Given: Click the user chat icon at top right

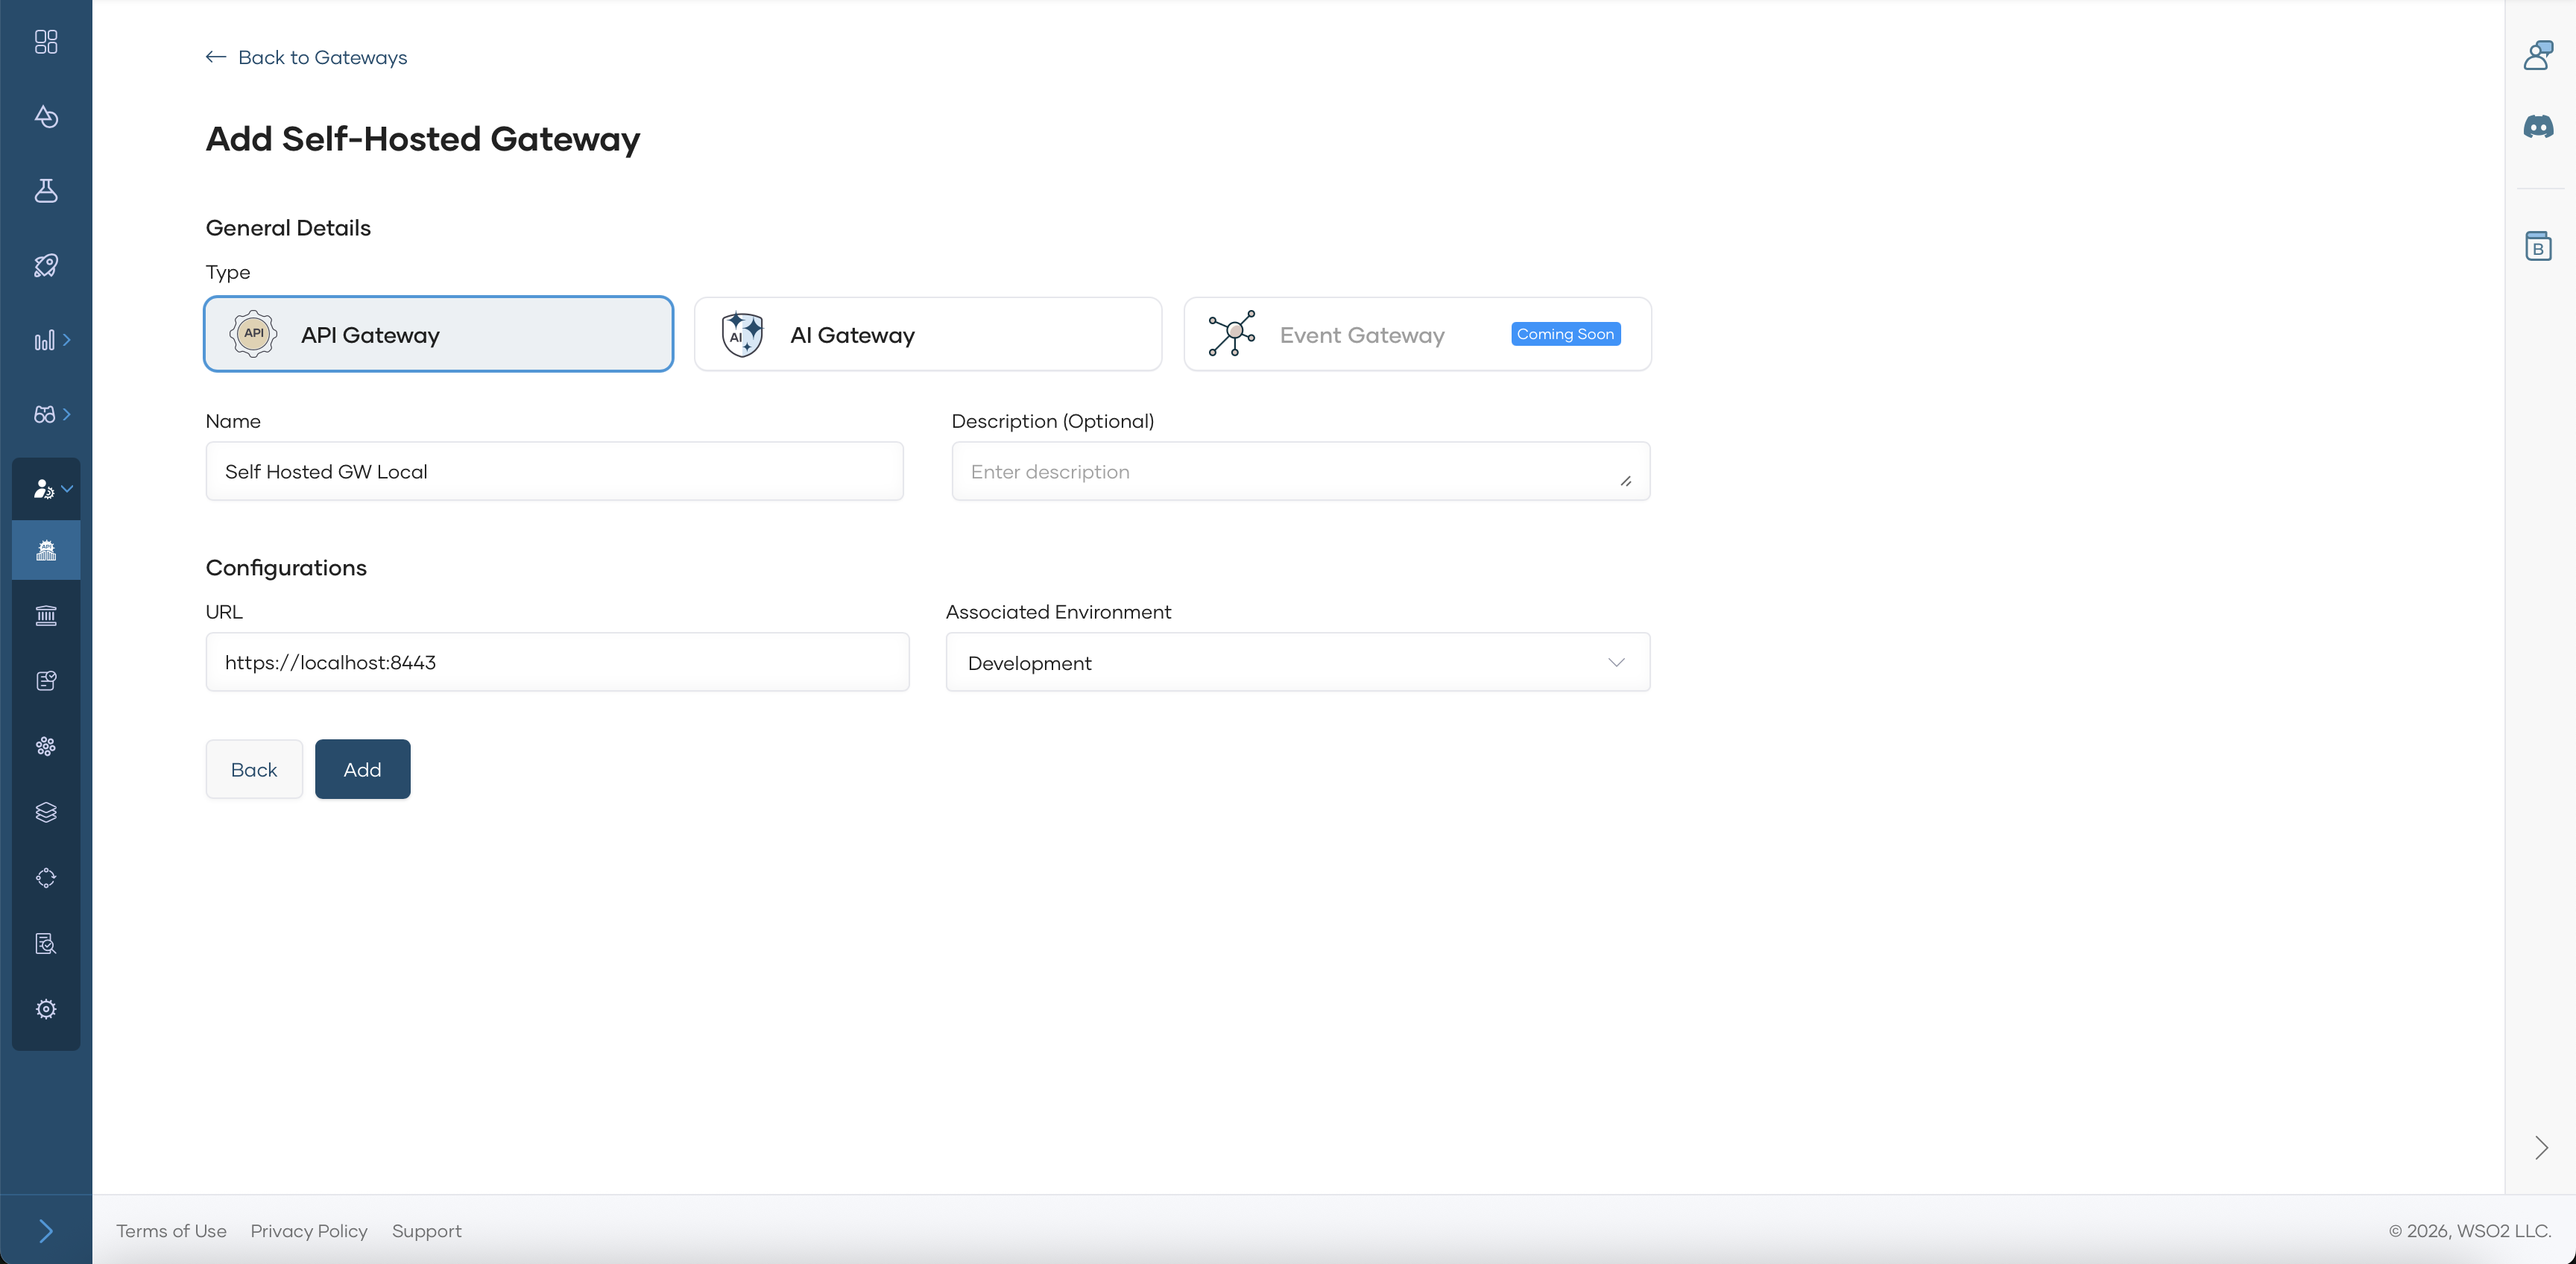Looking at the screenshot, I should (x=2538, y=55).
